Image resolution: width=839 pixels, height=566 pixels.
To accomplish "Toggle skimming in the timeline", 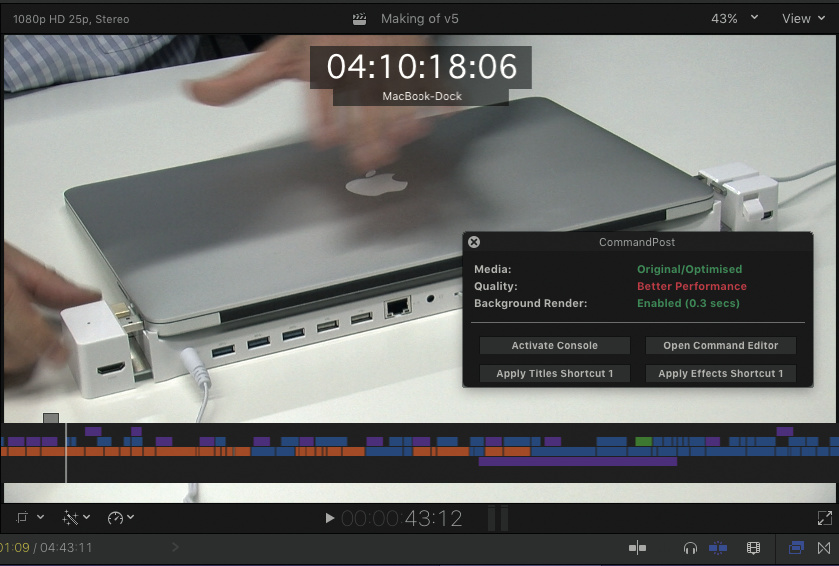I will 637,548.
